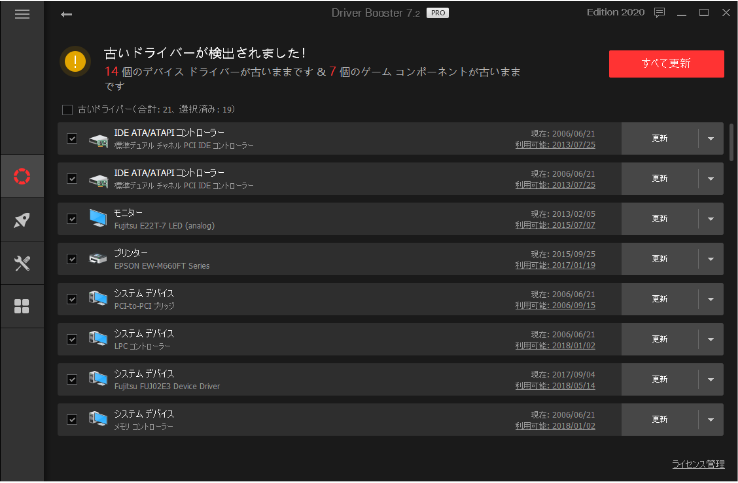This screenshot has height=483, width=738.
Task: Expand dropdown arrow for first IDE controller
Action: (711, 138)
